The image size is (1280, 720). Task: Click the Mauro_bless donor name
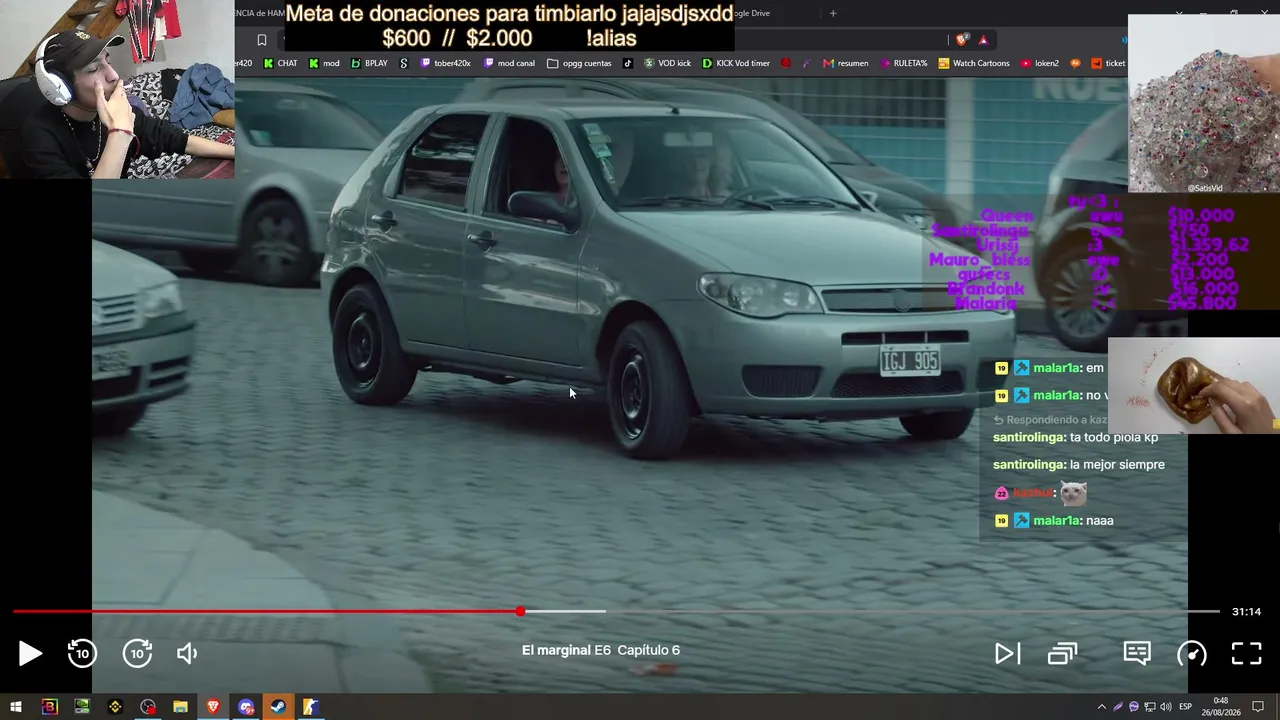point(979,259)
